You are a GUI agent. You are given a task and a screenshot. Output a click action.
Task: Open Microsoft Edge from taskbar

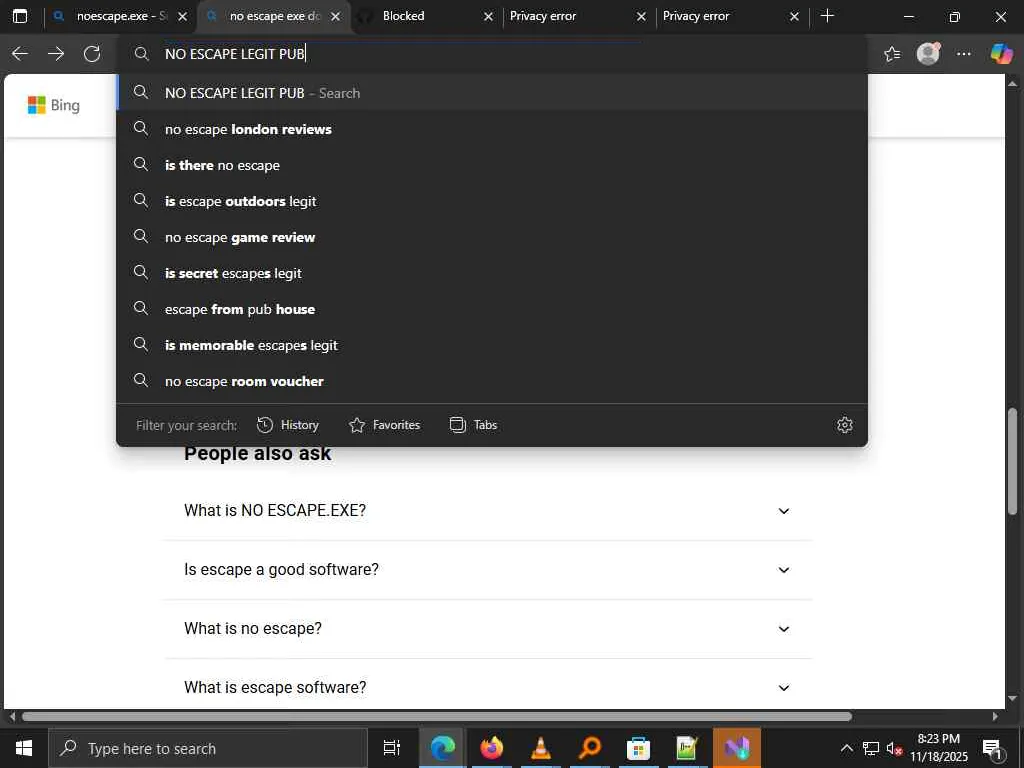tap(442, 748)
